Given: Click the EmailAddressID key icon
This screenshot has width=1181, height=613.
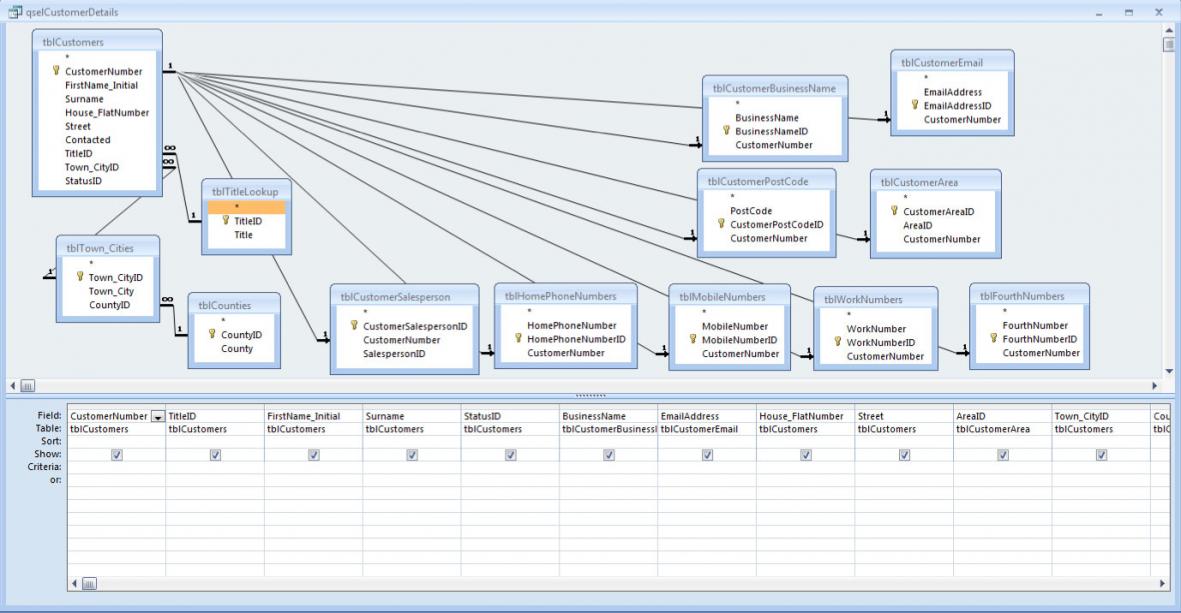Looking at the screenshot, I should pyautogui.click(x=915, y=105).
